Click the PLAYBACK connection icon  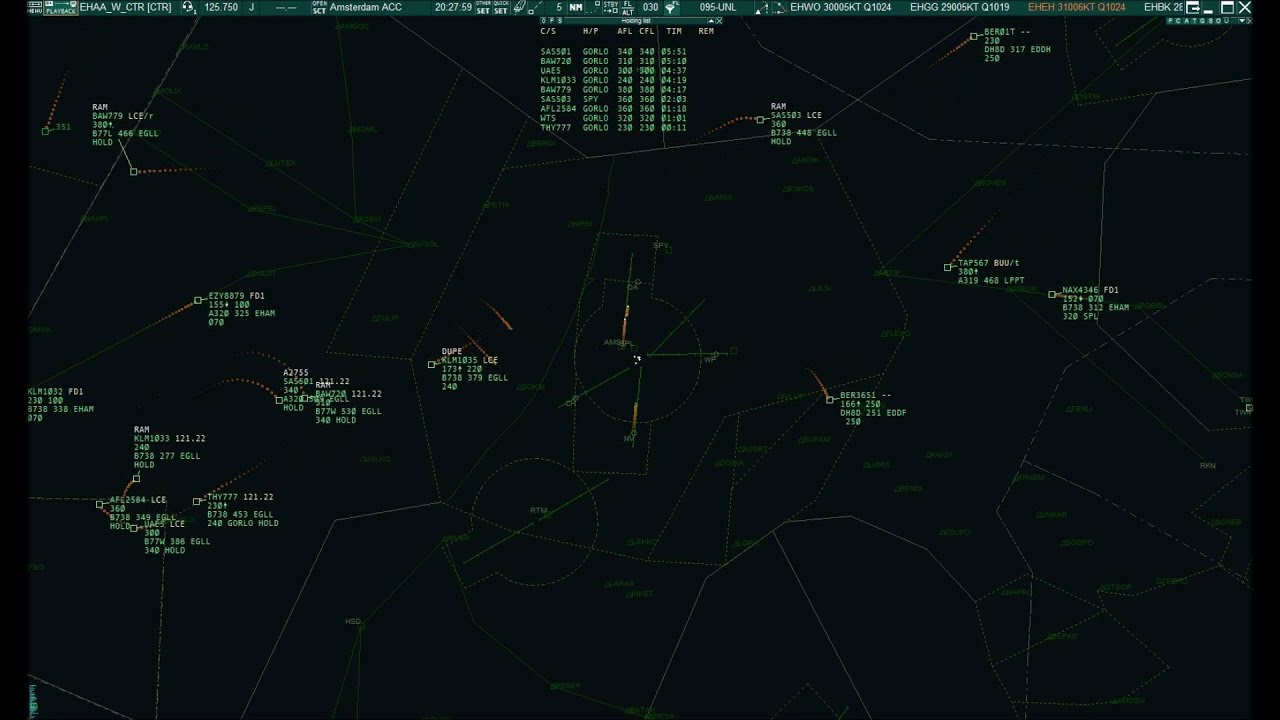point(61,7)
